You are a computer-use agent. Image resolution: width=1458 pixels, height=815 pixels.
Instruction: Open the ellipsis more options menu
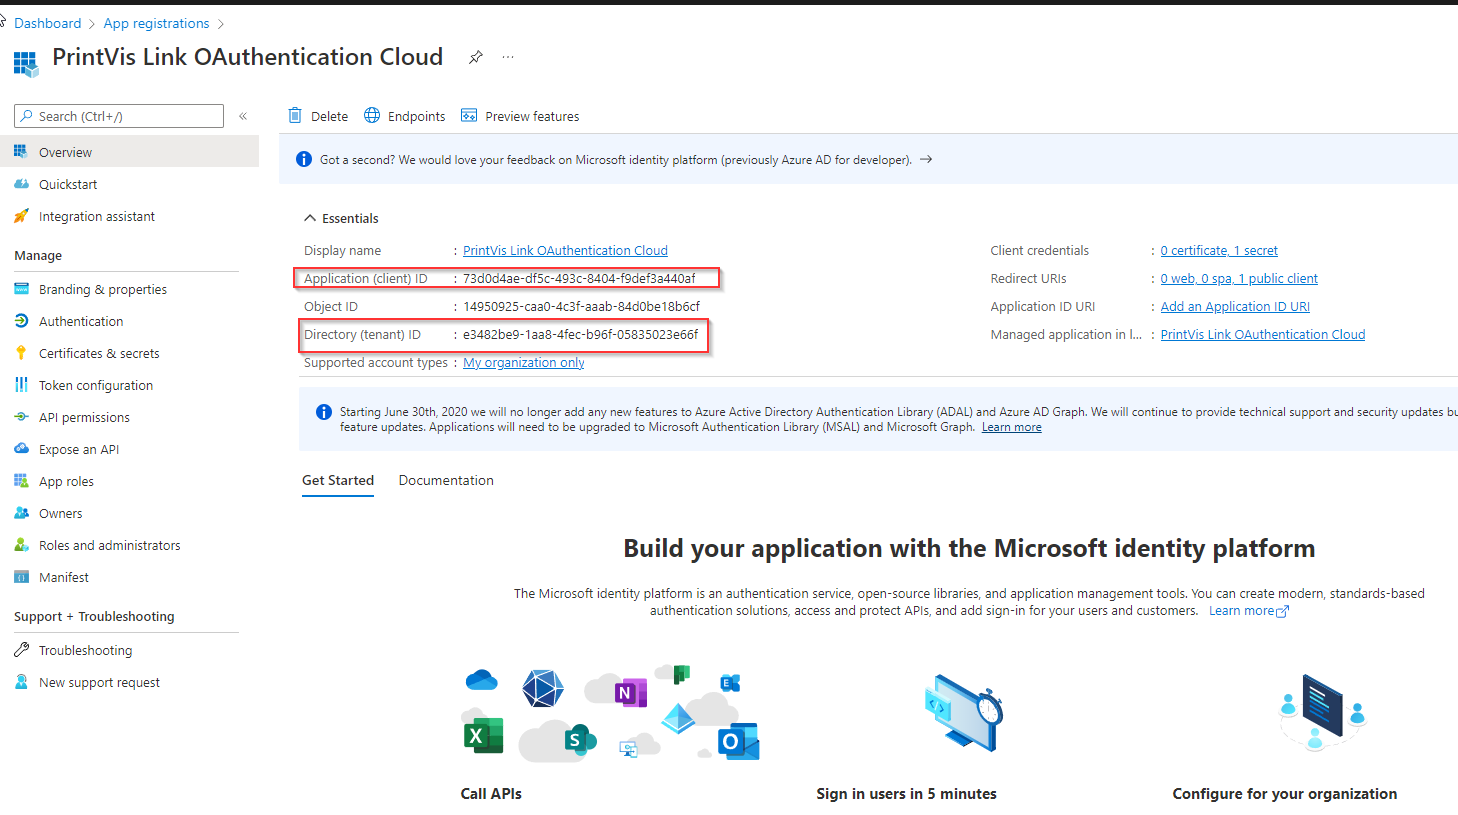(x=508, y=58)
